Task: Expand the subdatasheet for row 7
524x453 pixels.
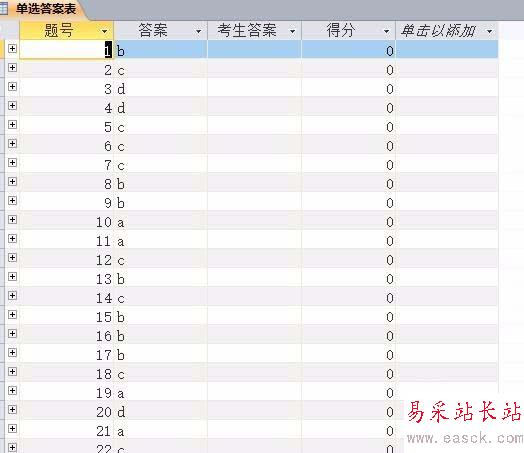Action: (12, 162)
